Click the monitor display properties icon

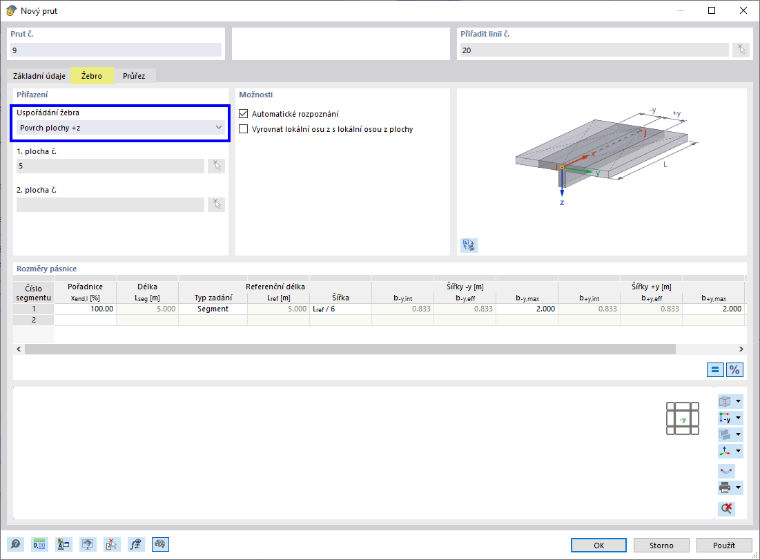pyautogui.click(x=88, y=544)
